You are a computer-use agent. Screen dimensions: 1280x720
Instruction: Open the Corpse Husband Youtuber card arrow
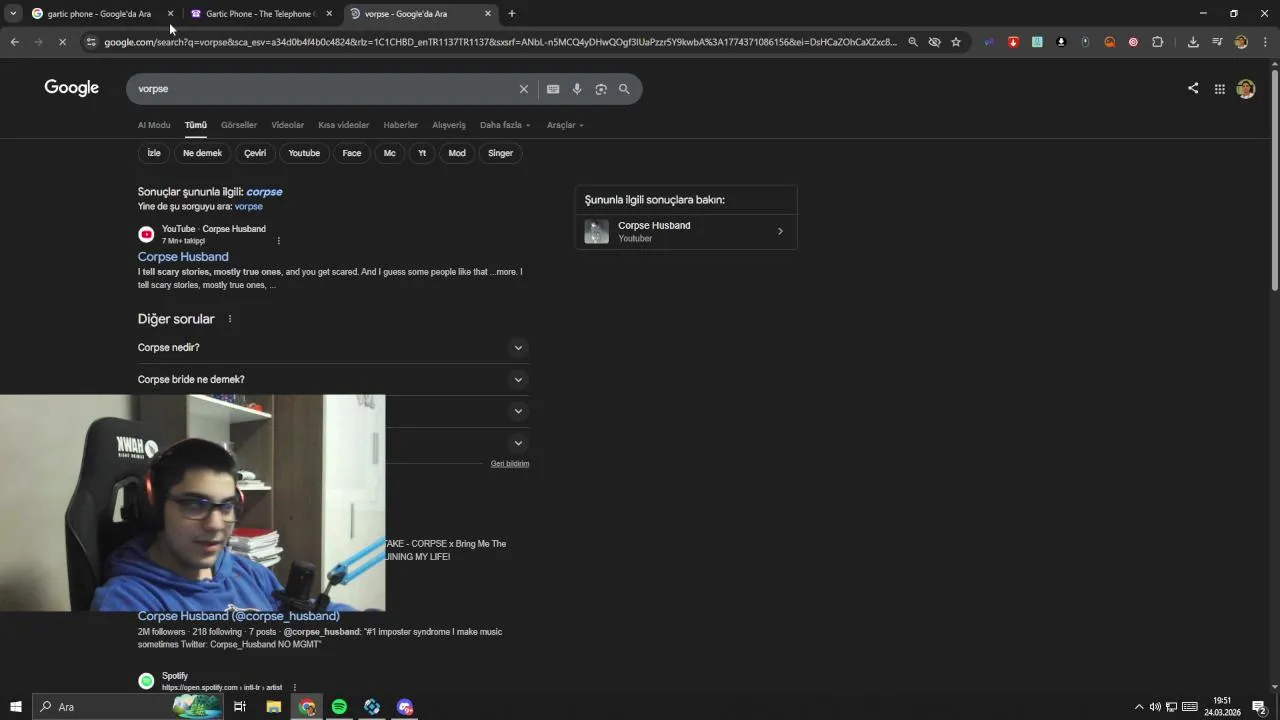tap(780, 231)
